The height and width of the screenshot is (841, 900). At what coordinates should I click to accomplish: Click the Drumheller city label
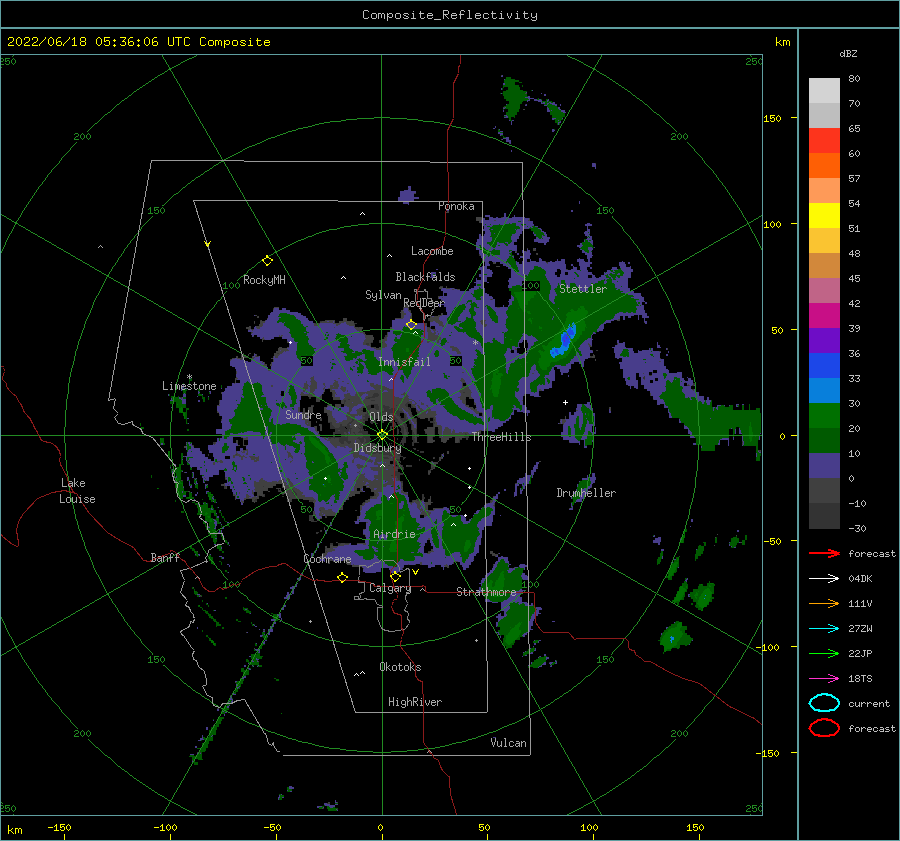(586, 493)
